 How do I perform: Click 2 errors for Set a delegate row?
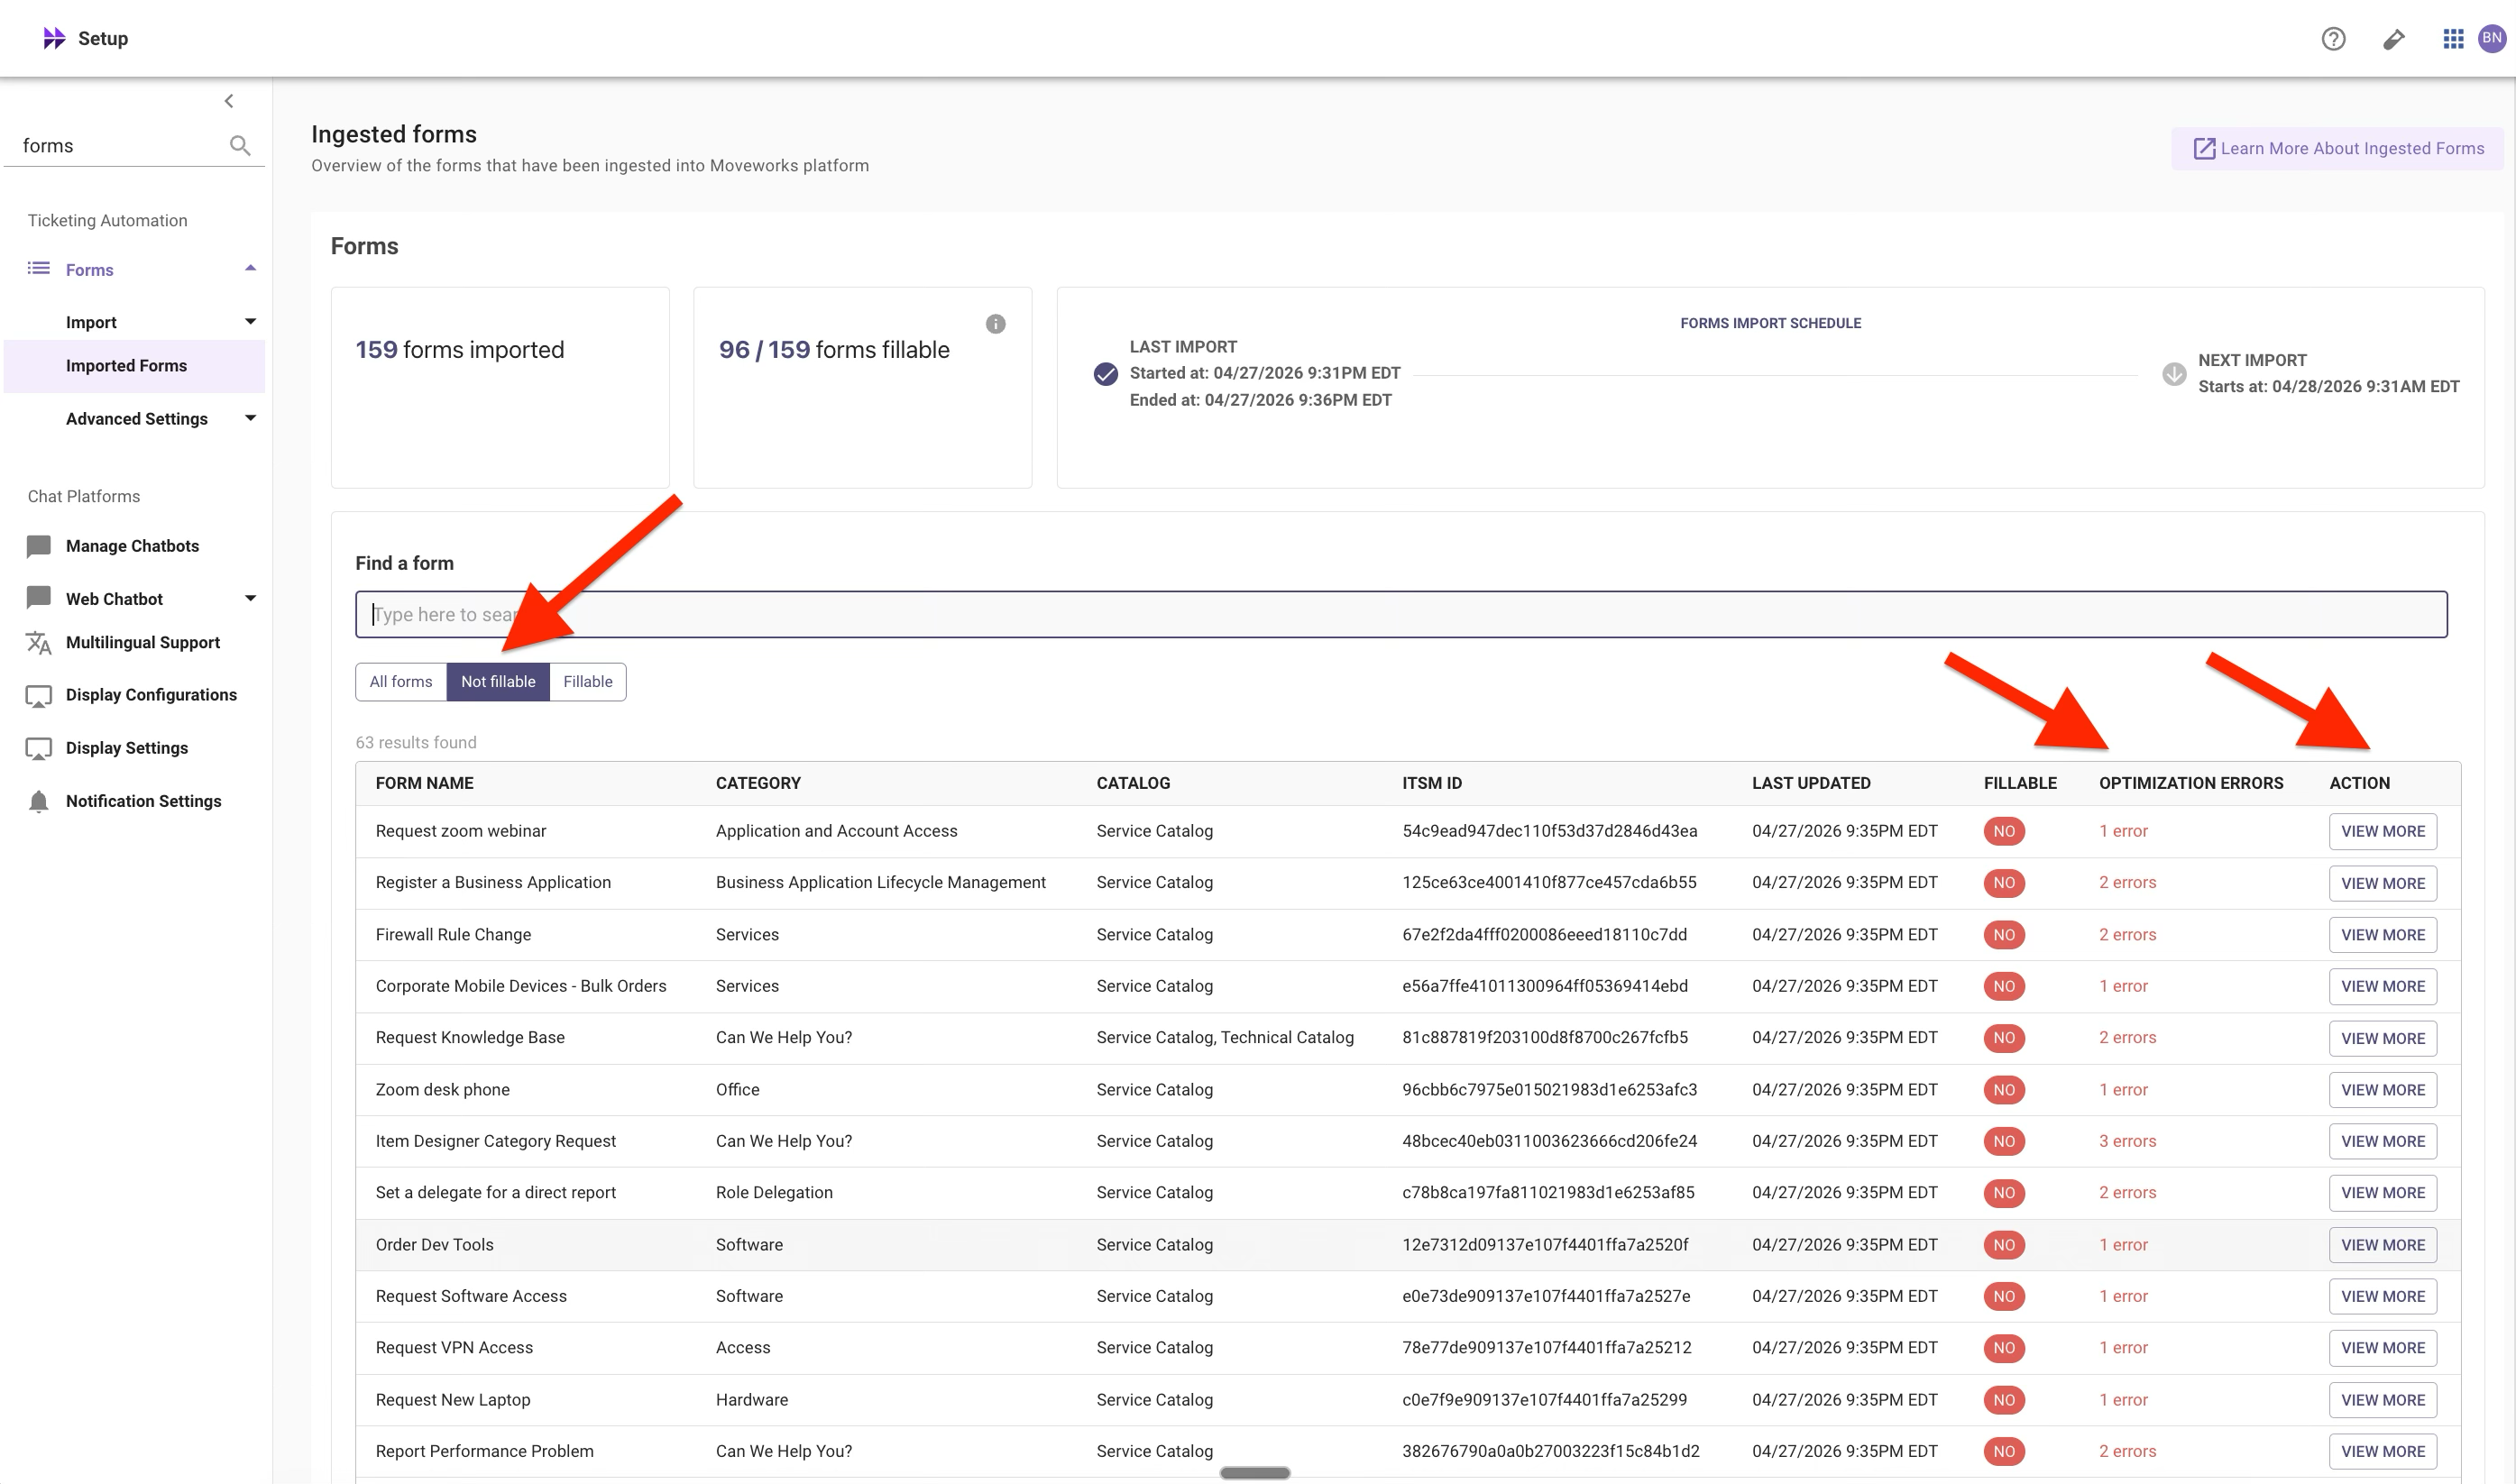coord(2127,1192)
